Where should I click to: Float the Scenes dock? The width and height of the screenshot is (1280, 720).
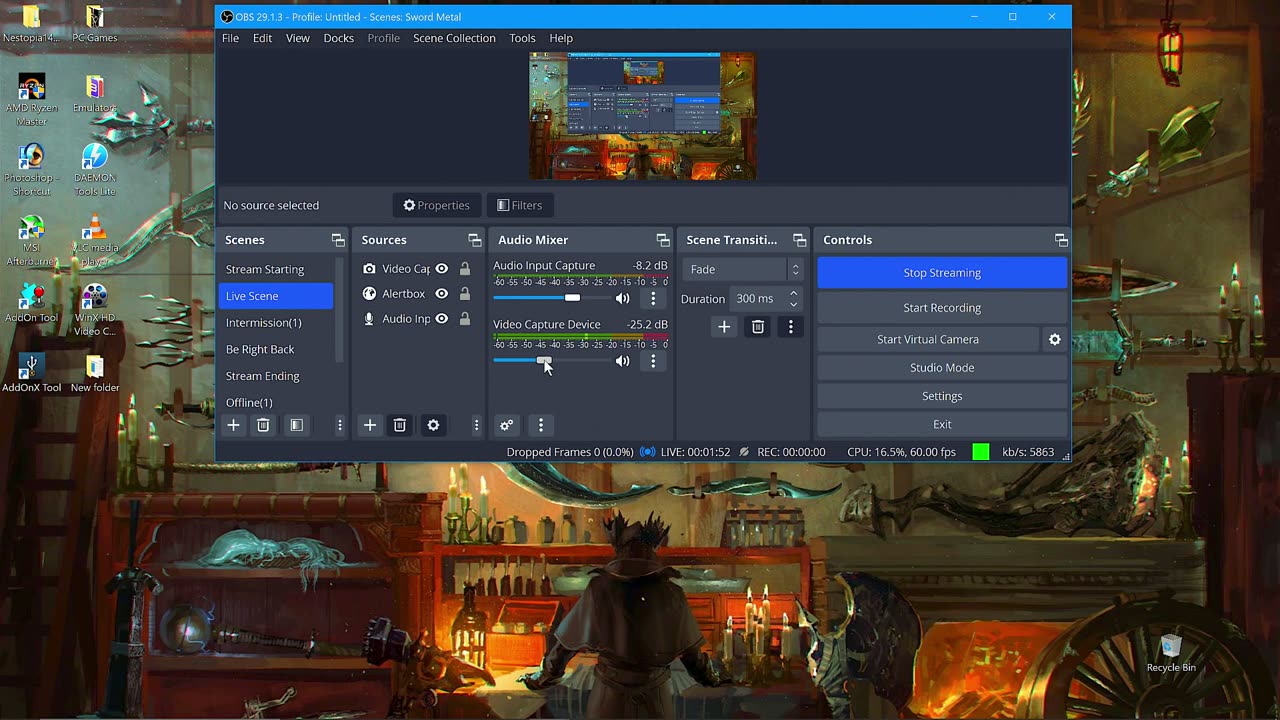[x=338, y=240]
